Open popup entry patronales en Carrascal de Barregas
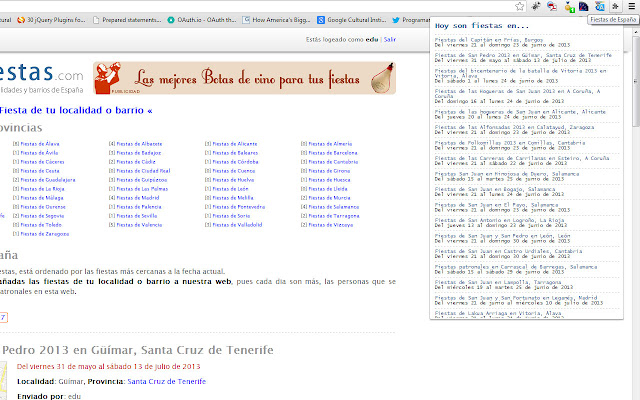 coord(516,267)
